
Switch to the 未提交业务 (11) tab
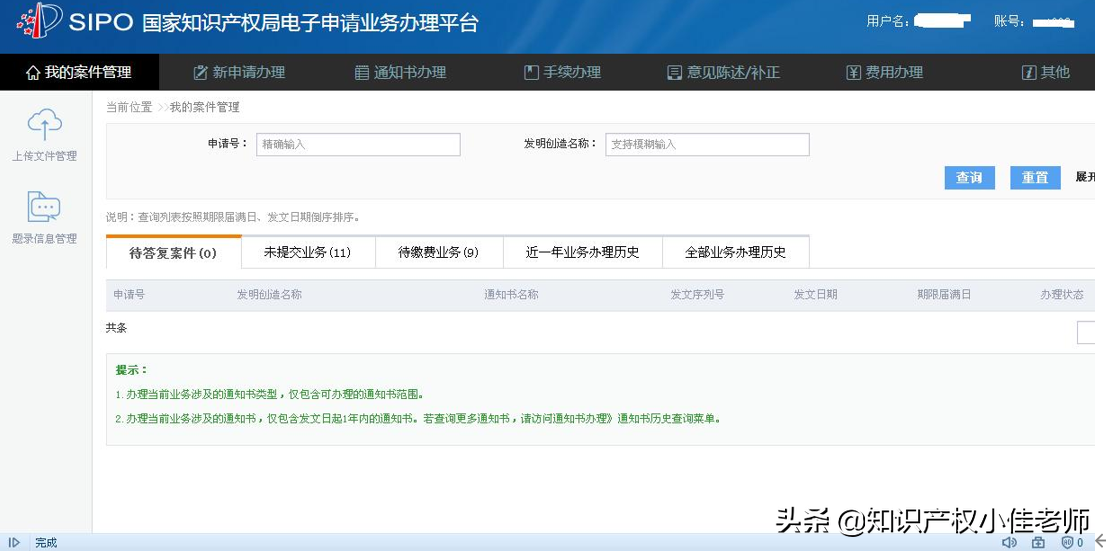[308, 253]
